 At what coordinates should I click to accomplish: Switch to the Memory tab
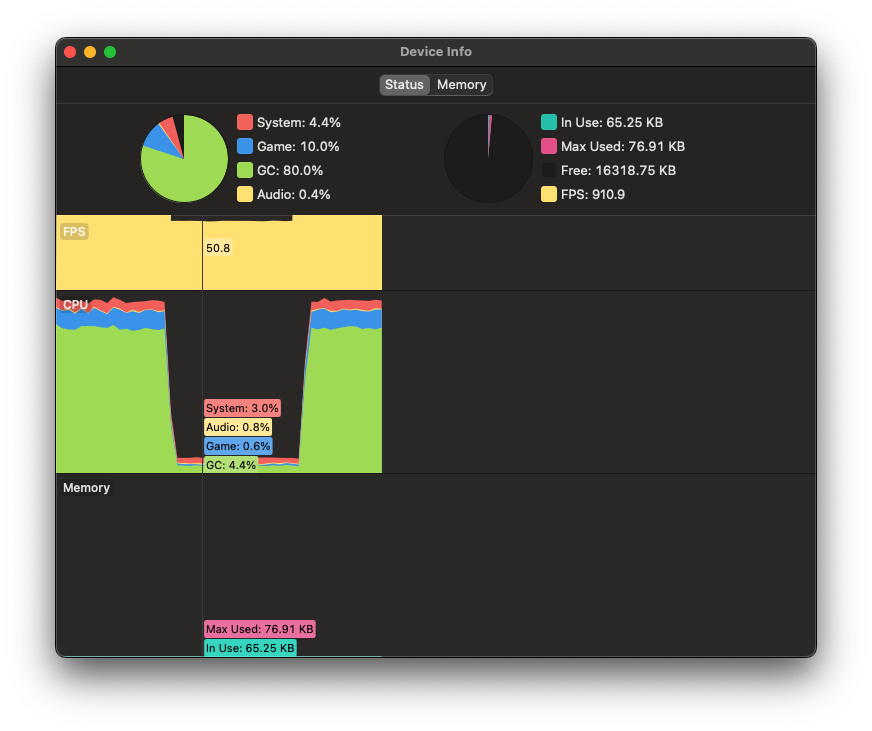(x=461, y=85)
